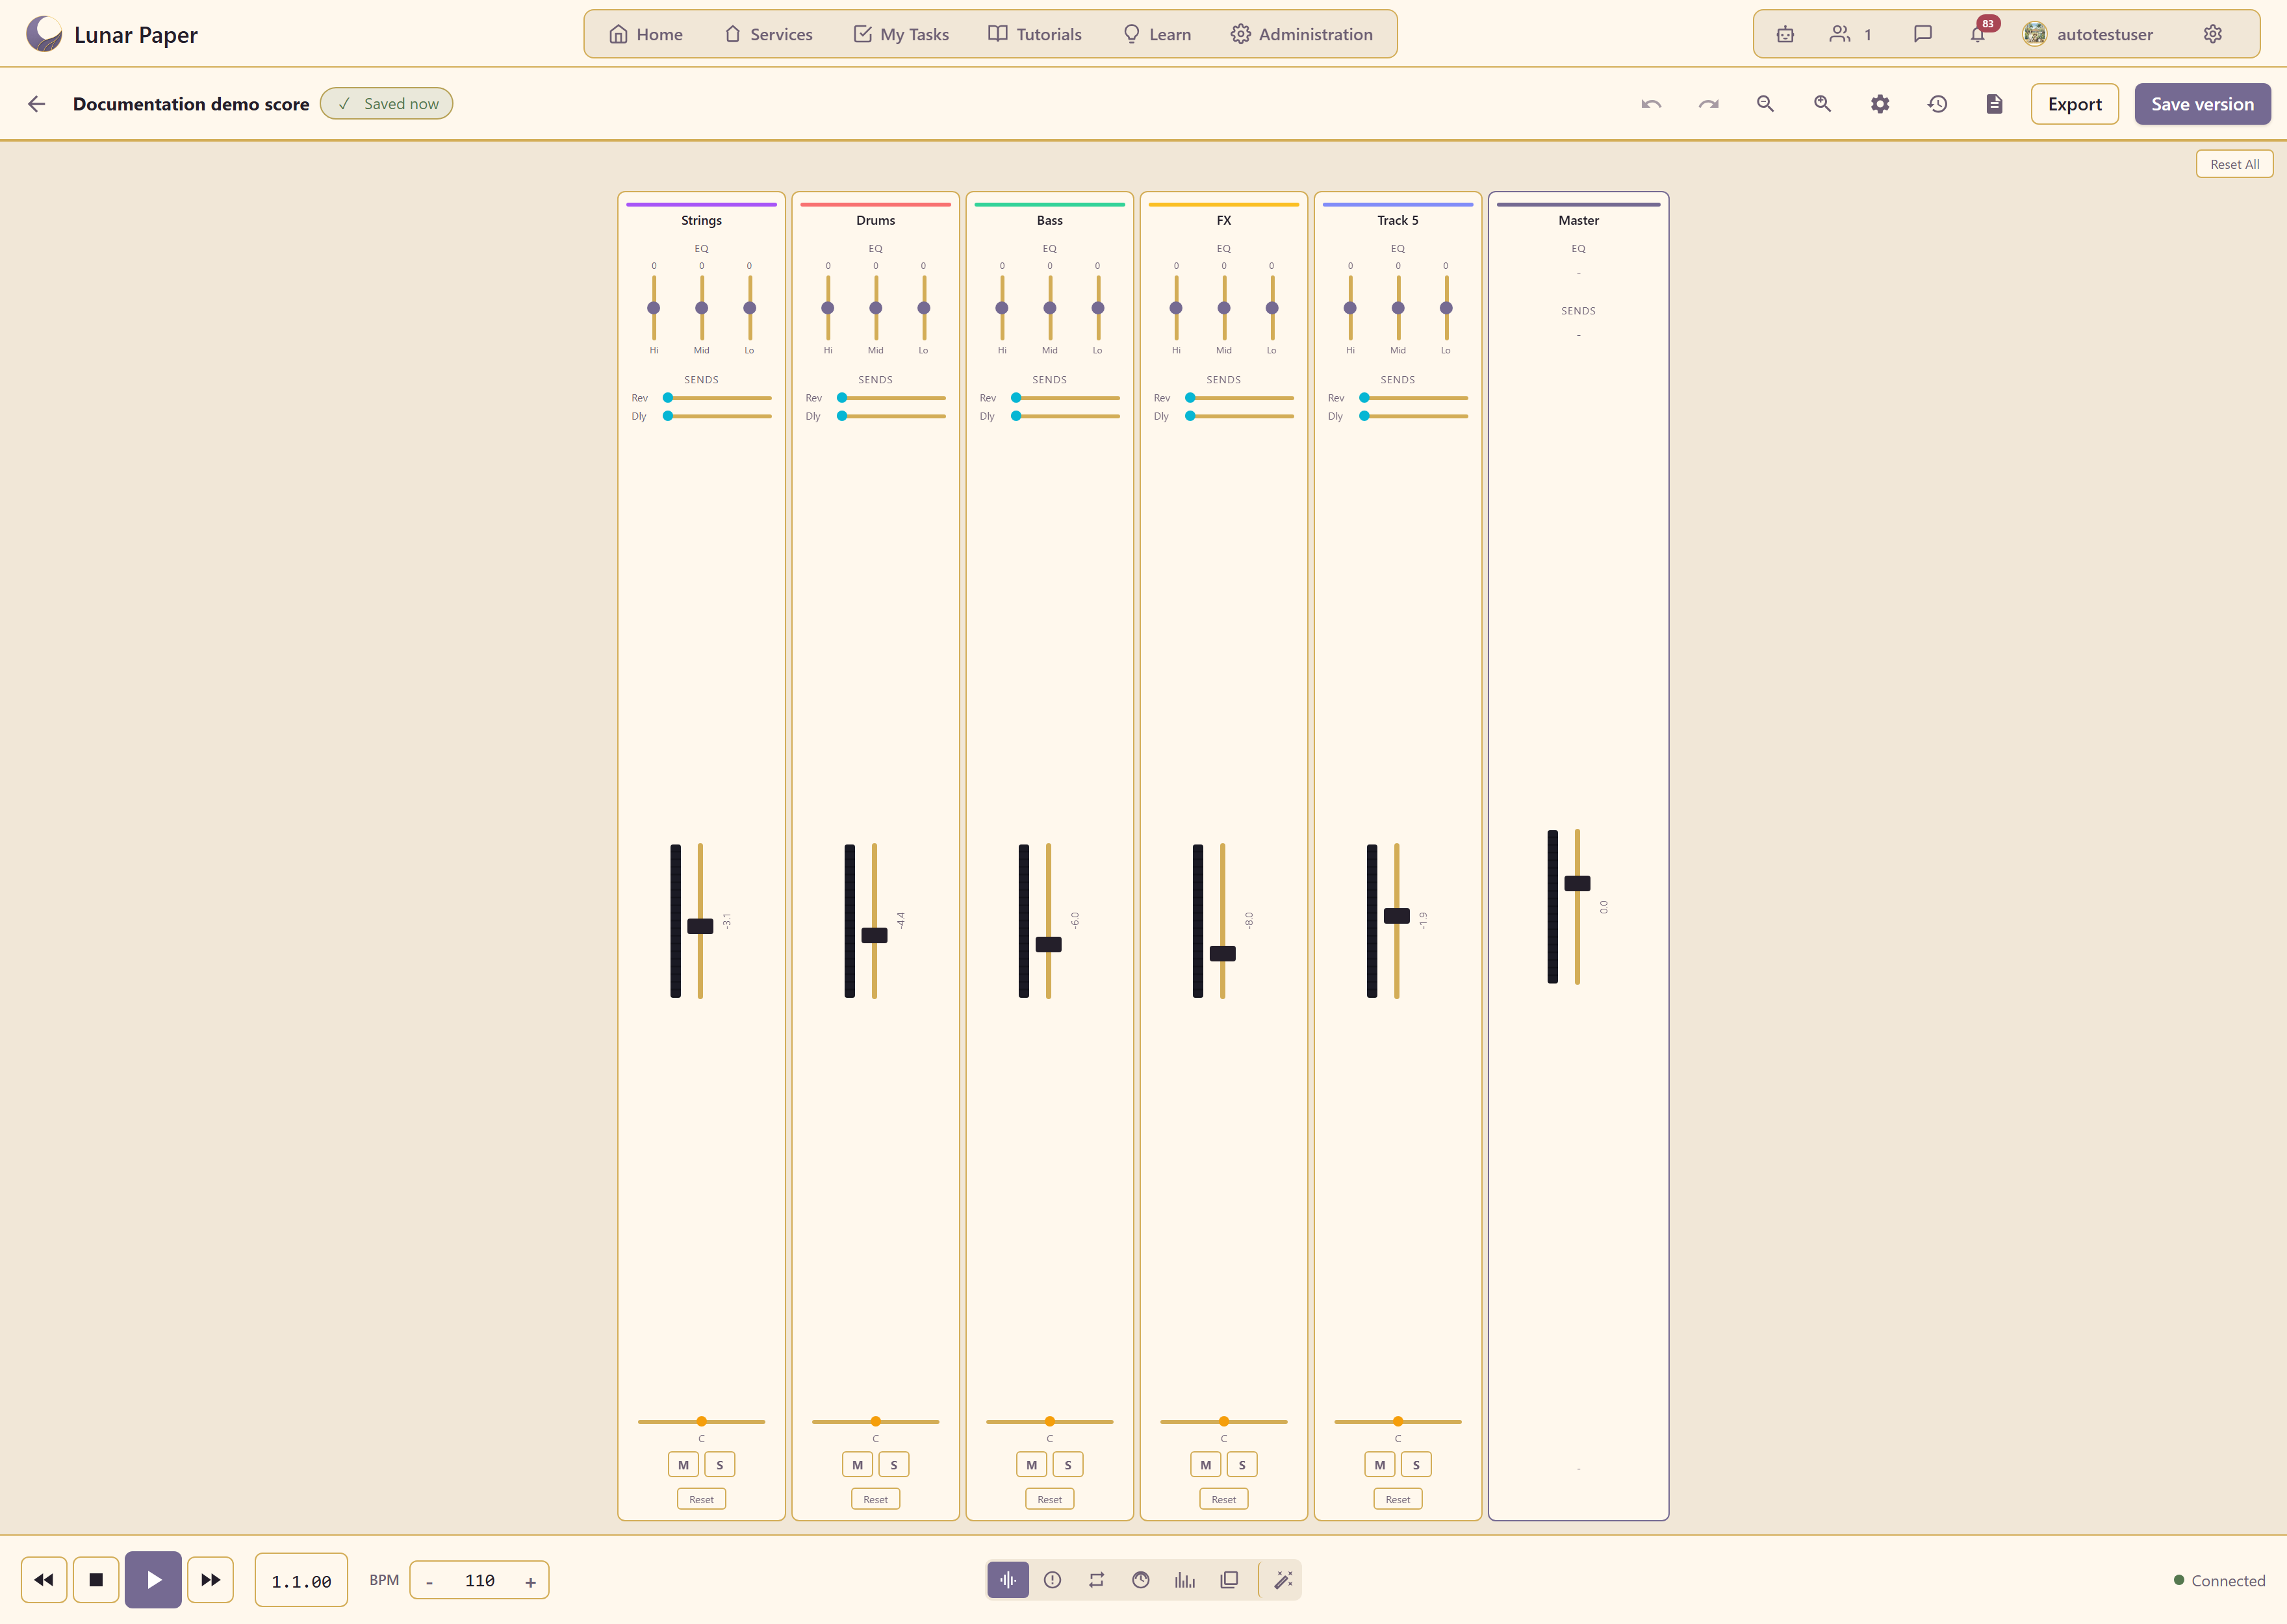
Task: Zoom out with the minus magnifier
Action: (1765, 104)
